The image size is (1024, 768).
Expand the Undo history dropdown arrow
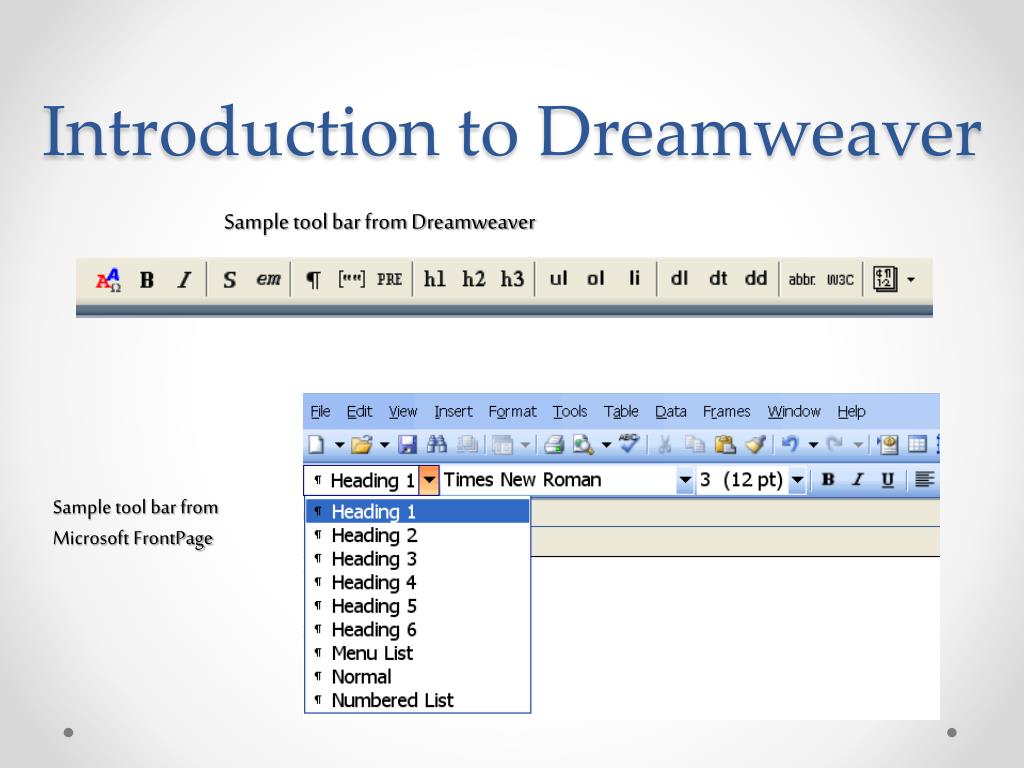813,445
